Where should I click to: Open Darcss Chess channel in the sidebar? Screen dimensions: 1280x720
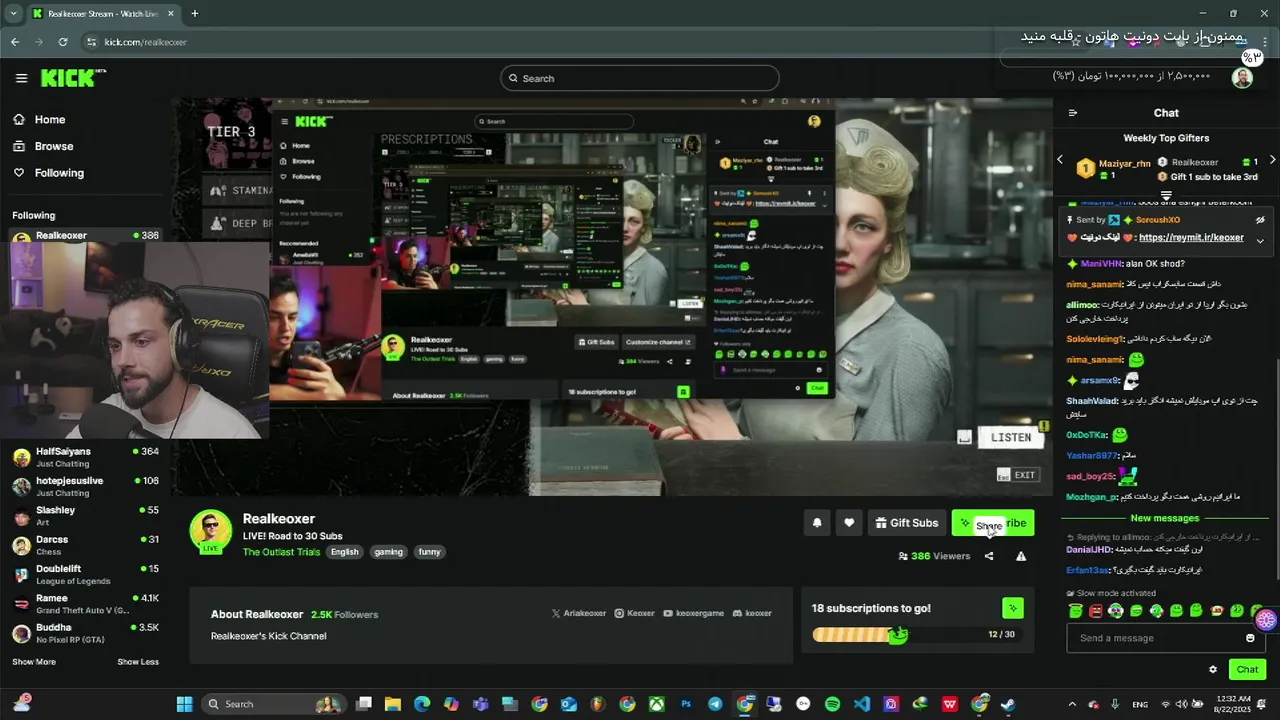pyautogui.click(x=85, y=546)
